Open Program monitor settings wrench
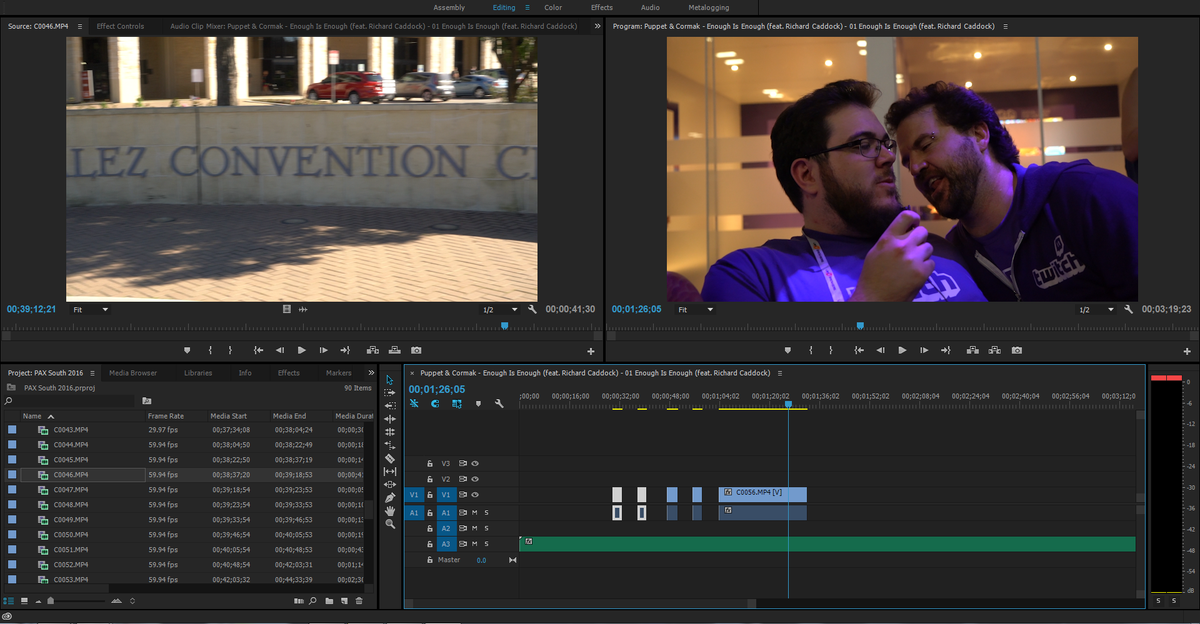 click(1129, 310)
